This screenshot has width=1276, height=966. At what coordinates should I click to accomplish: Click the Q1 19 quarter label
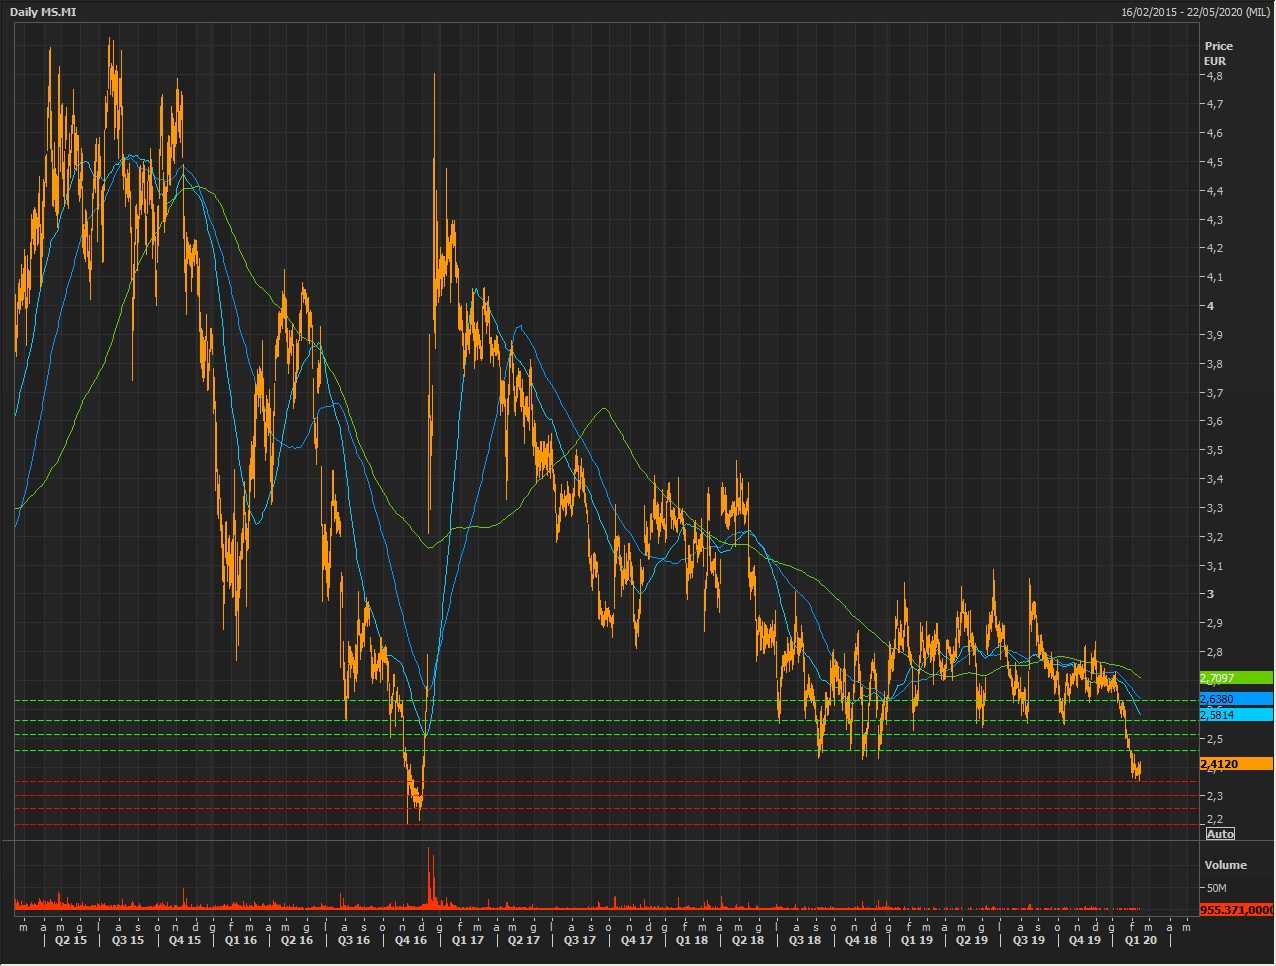[x=917, y=940]
